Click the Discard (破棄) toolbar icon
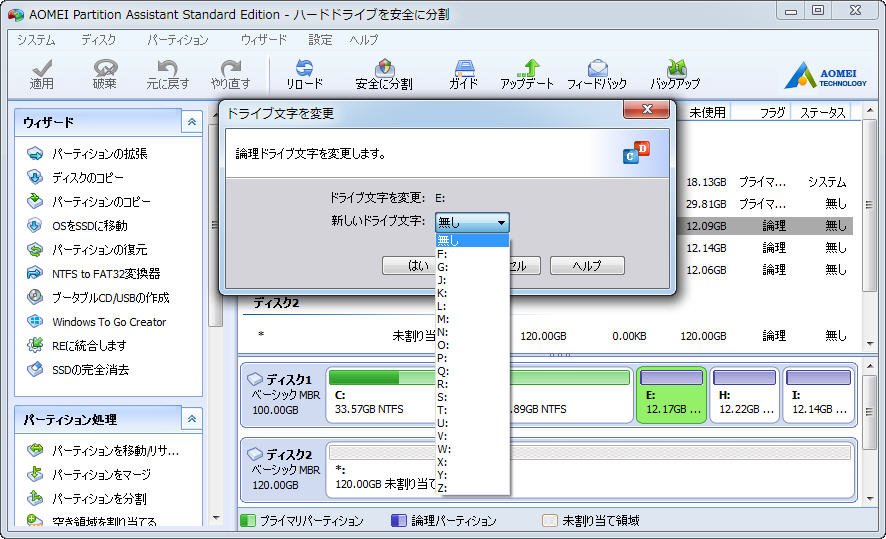 pyautogui.click(x=105, y=75)
